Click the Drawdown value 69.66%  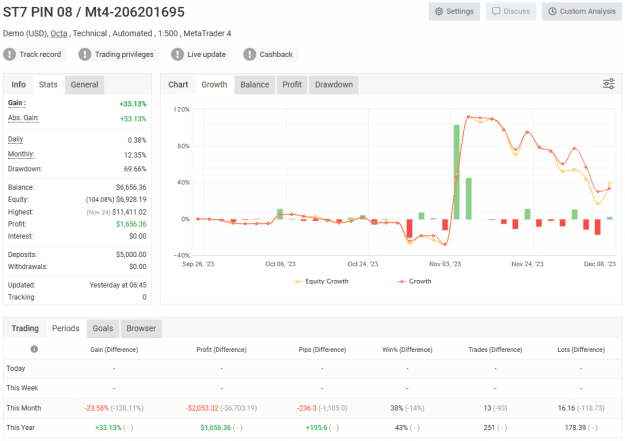tap(135, 169)
